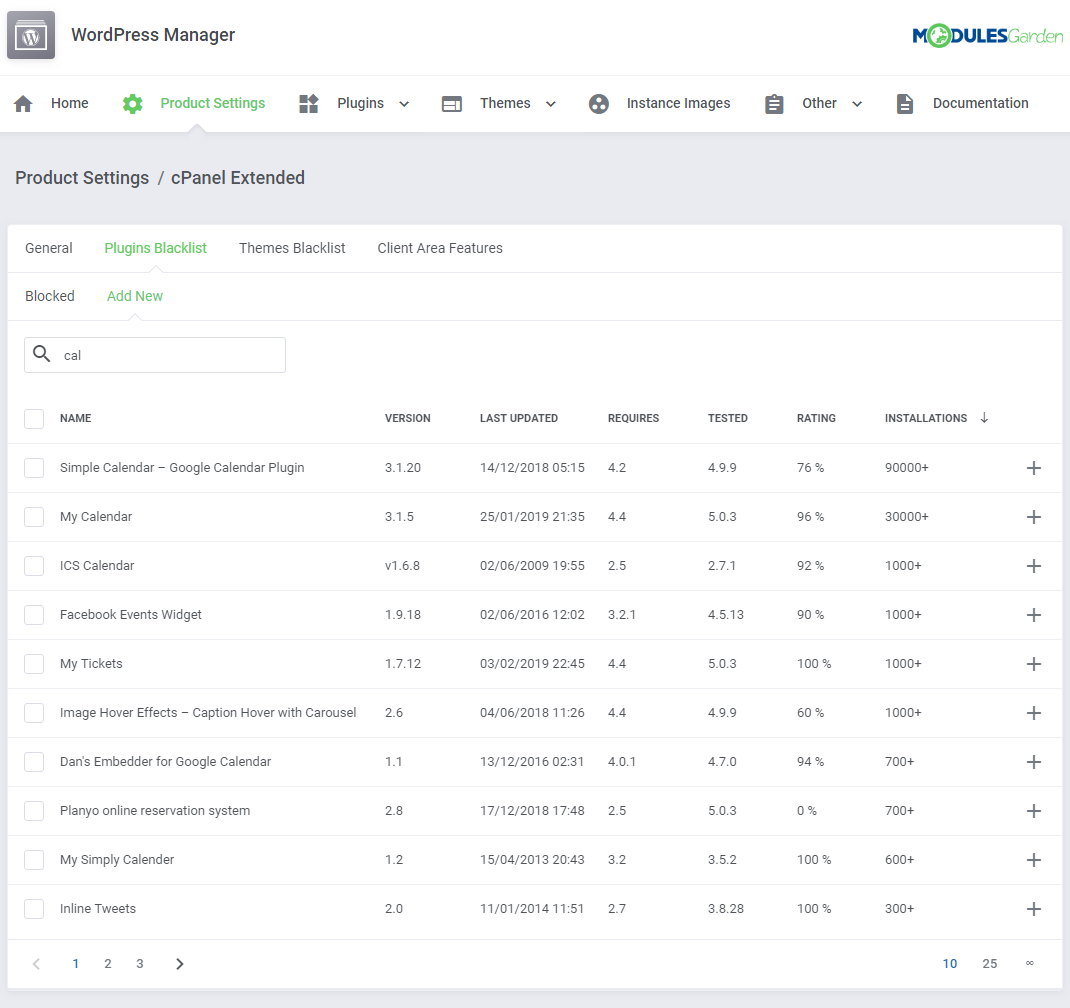Click the Home house icon

[x=23, y=104]
